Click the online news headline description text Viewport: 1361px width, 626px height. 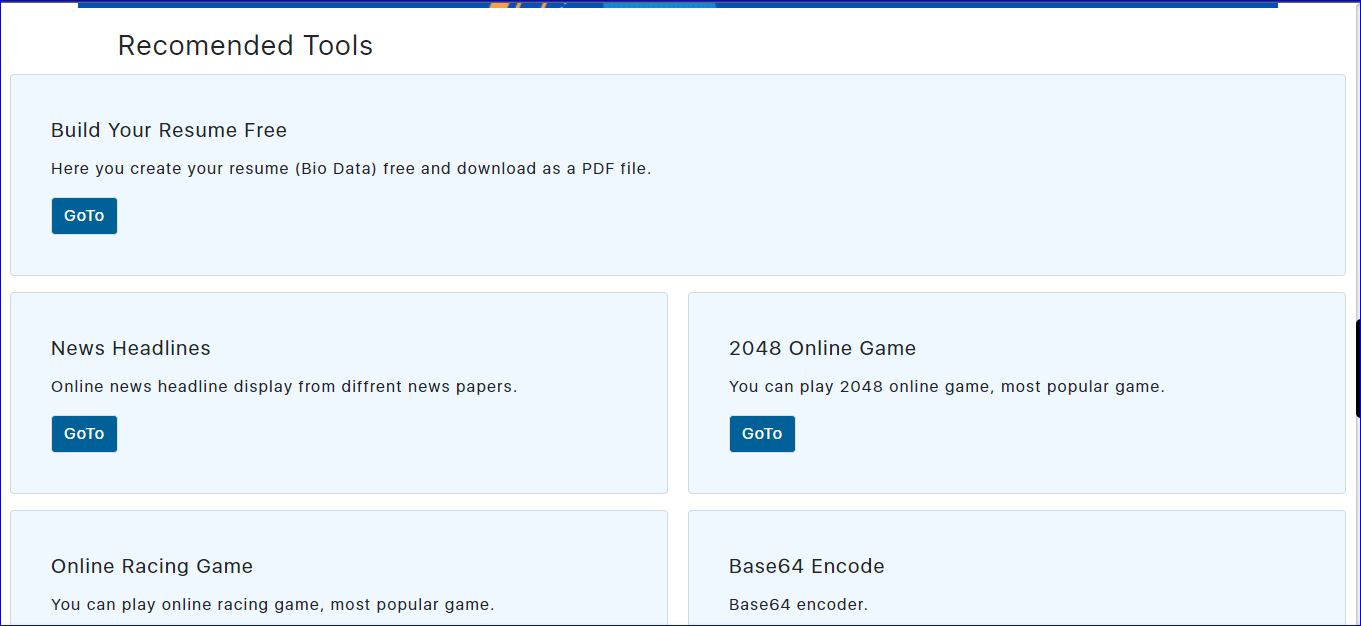pyautogui.click(x=284, y=387)
